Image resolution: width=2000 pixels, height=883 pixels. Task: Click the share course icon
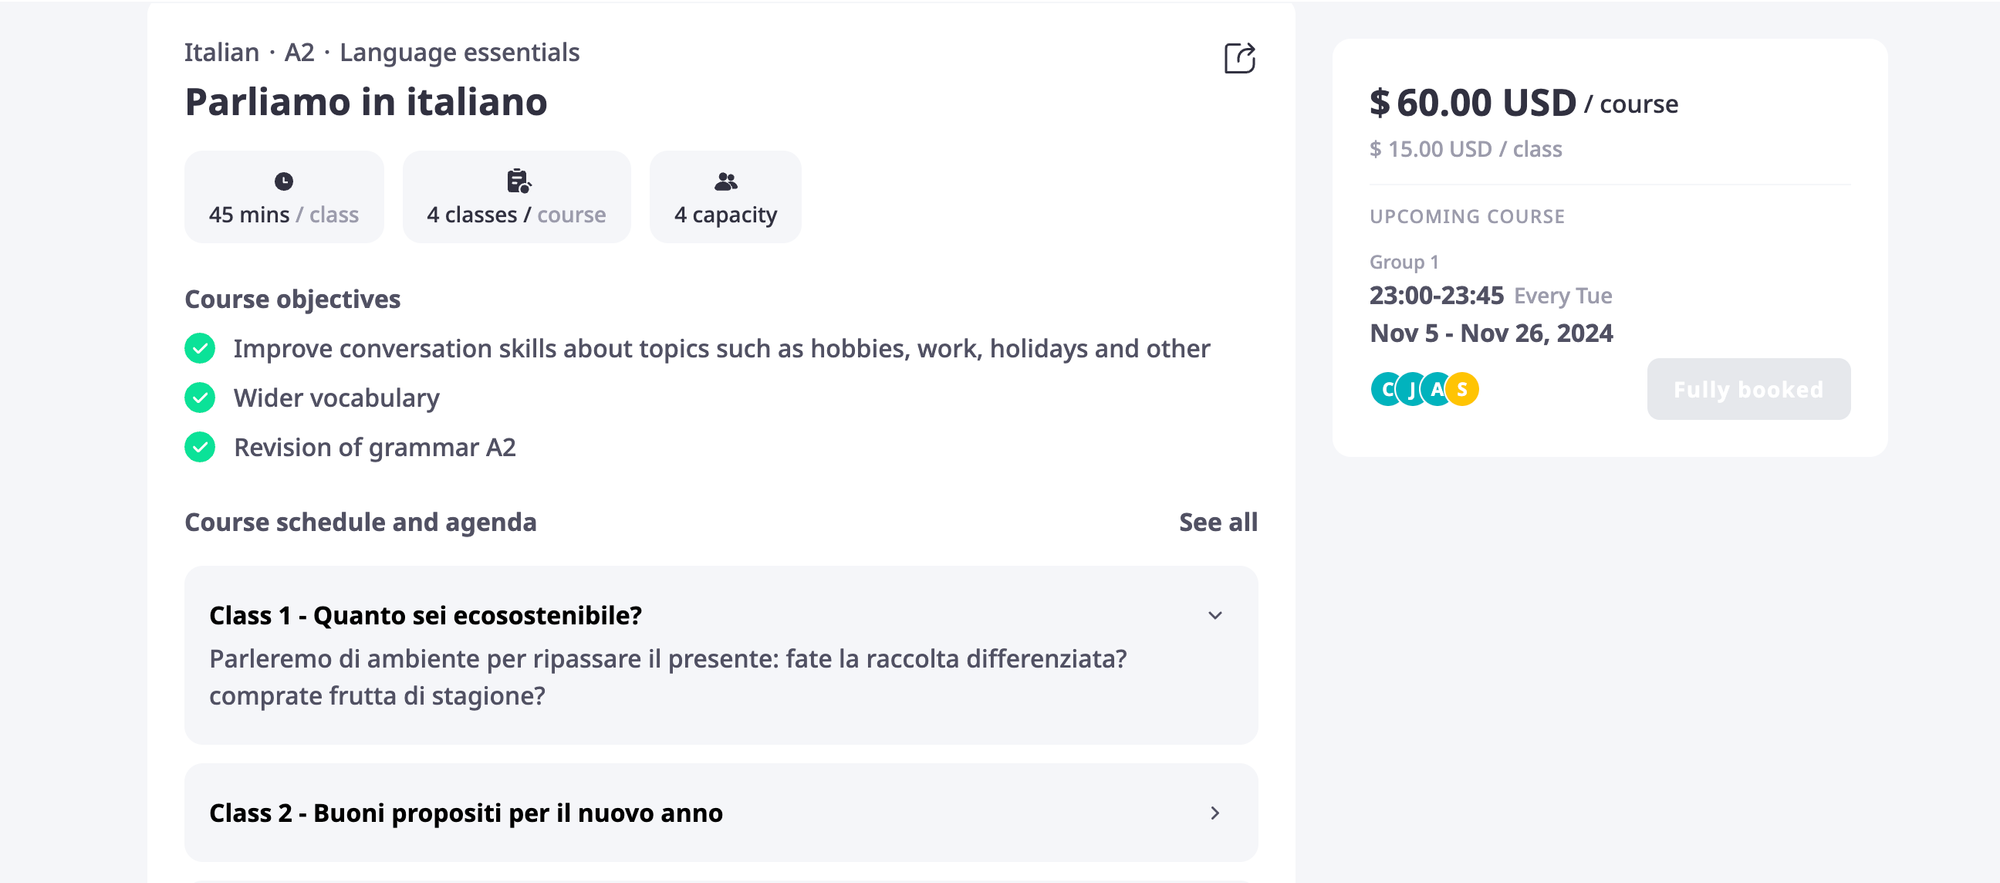[1239, 58]
